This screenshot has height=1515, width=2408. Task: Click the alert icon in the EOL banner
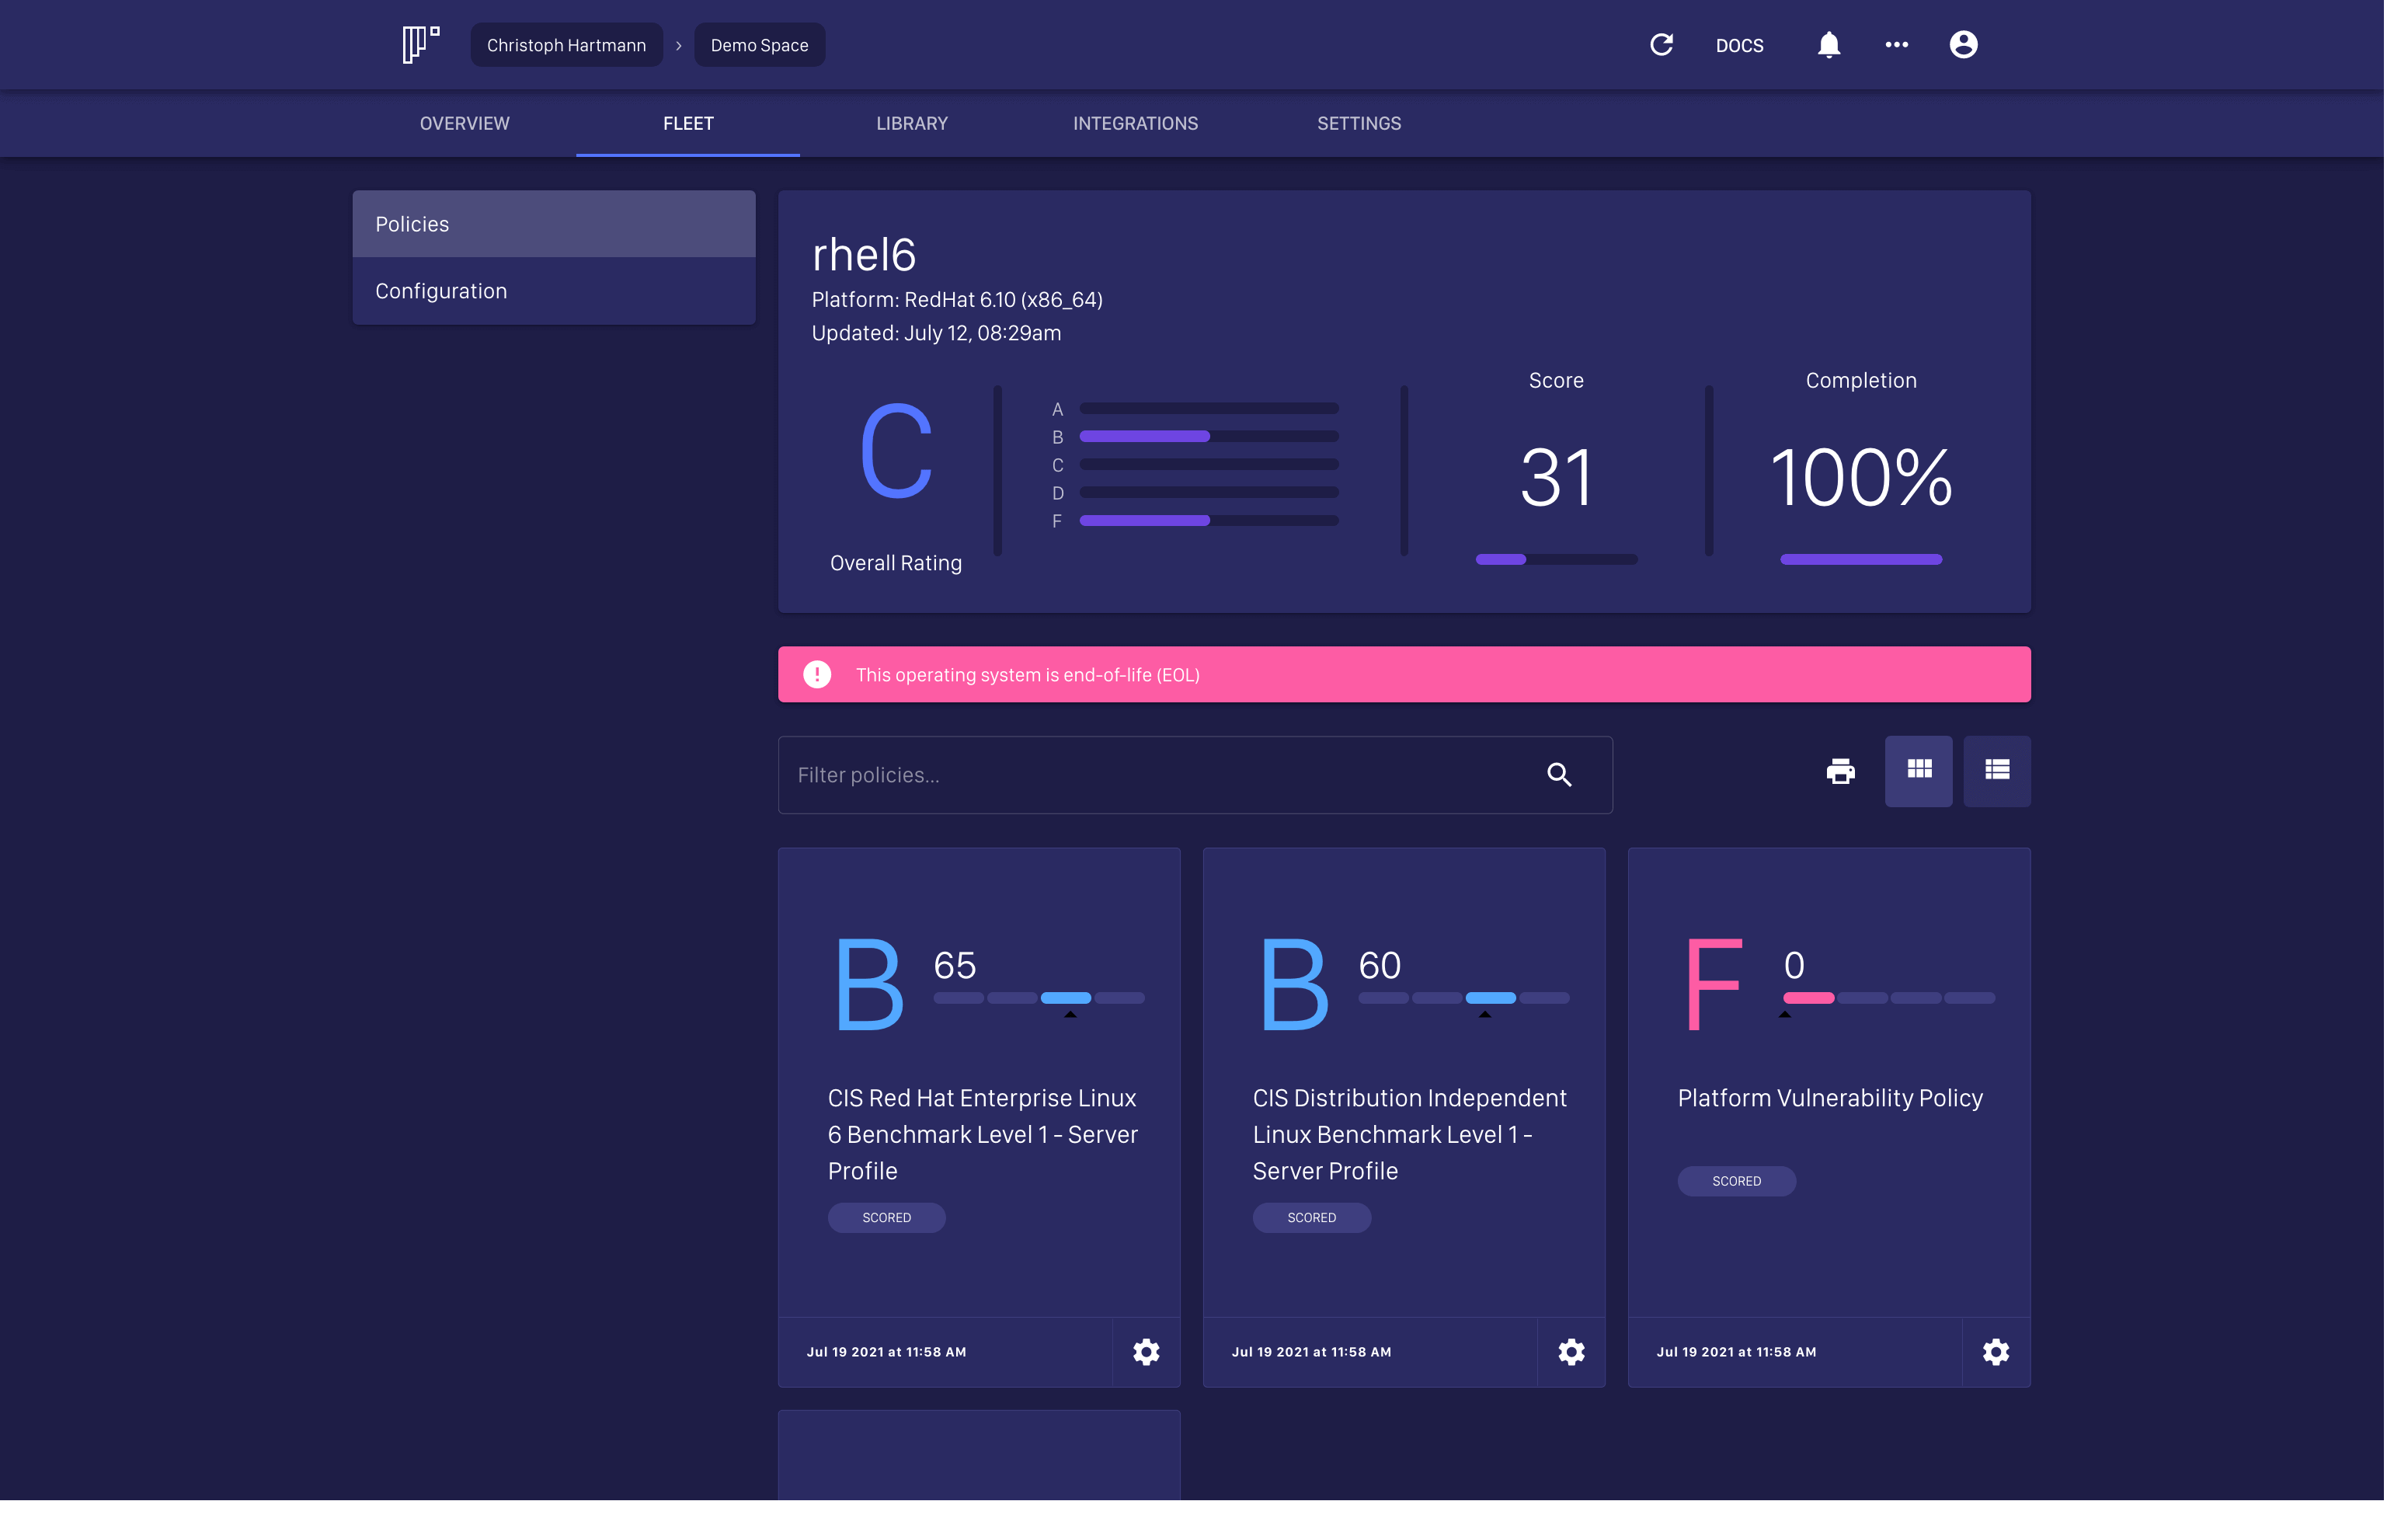(817, 674)
